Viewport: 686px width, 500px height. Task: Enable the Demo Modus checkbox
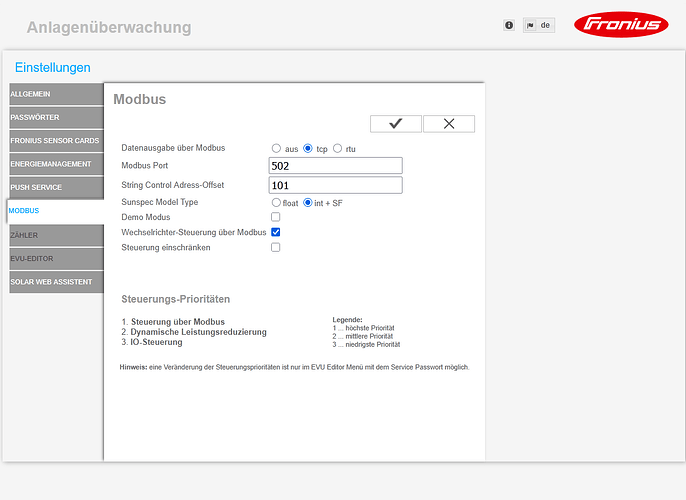tap(276, 217)
